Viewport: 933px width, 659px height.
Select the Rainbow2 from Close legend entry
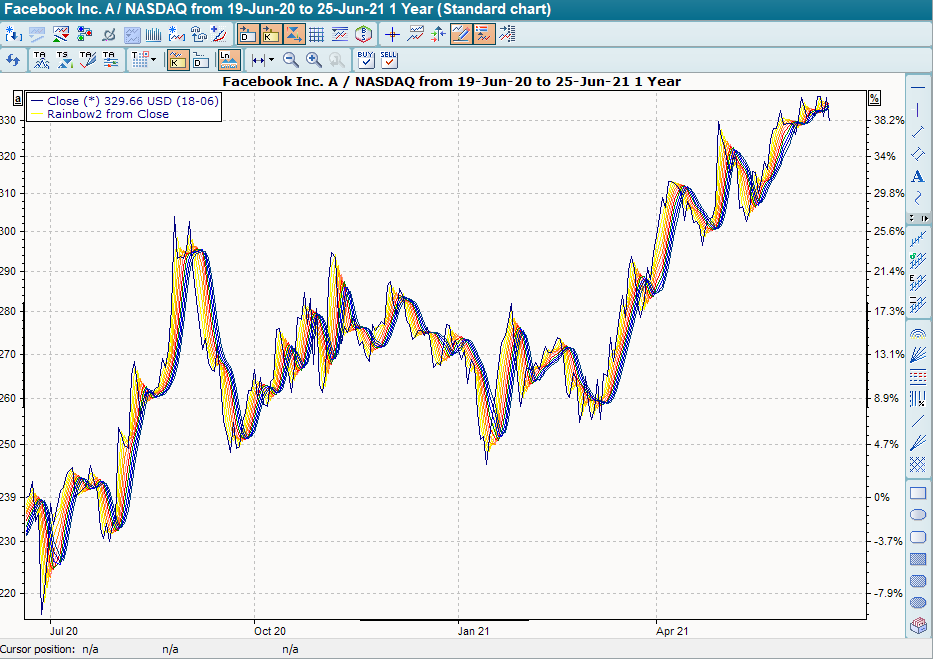(110, 113)
